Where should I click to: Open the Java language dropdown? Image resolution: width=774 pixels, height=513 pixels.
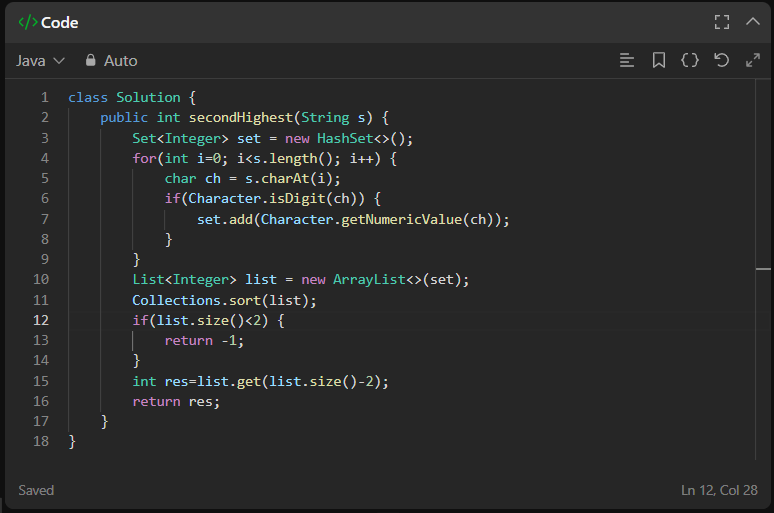coord(40,61)
